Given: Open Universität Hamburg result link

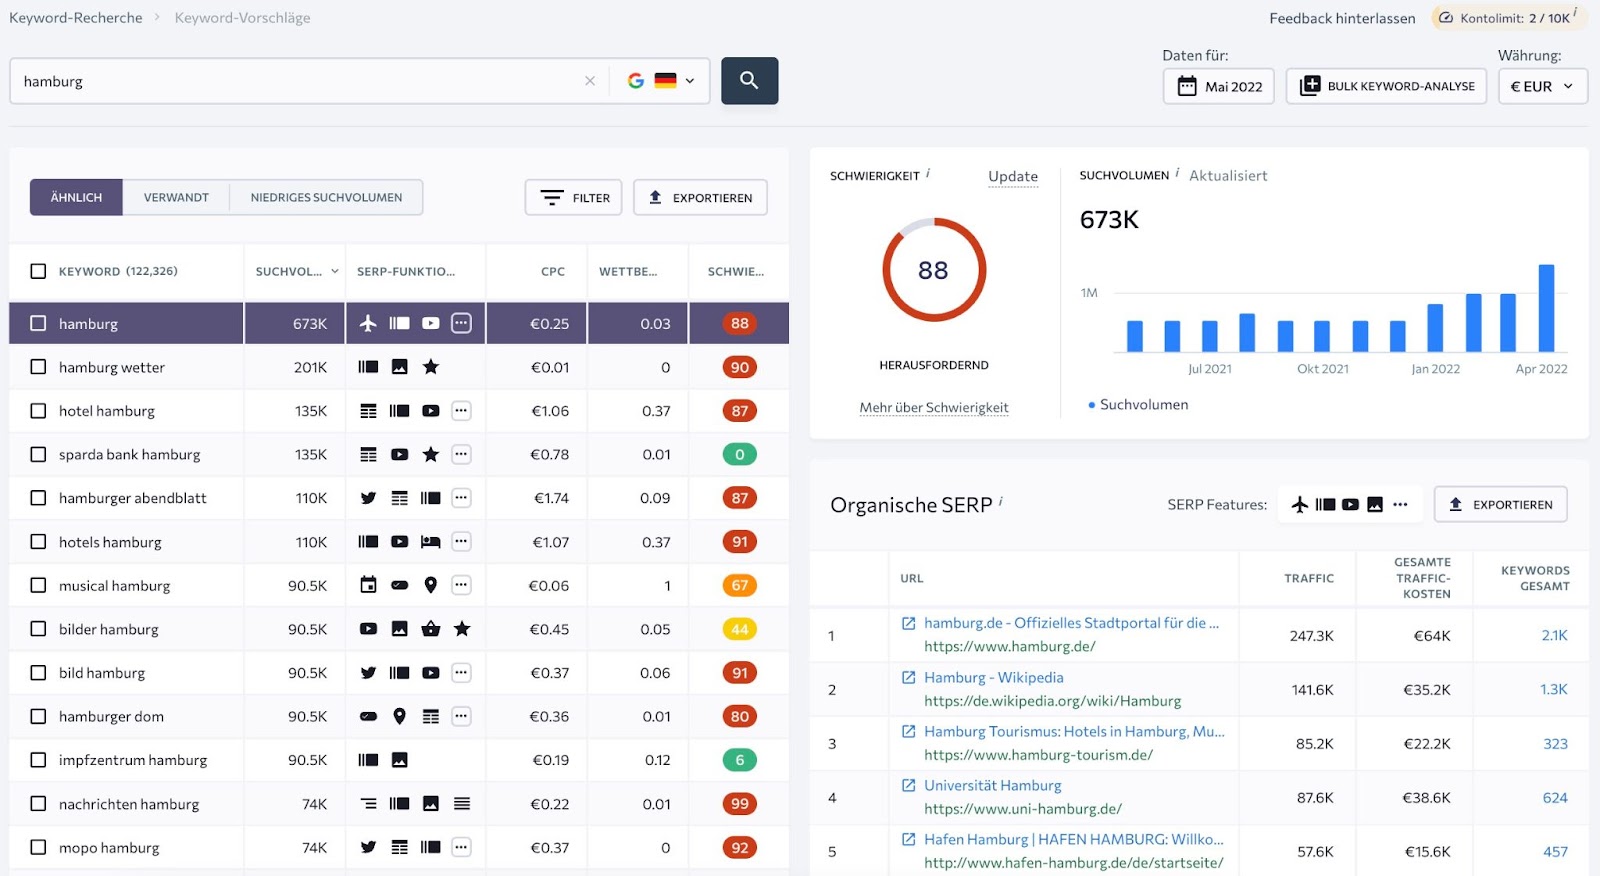Looking at the screenshot, I should tap(993, 785).
